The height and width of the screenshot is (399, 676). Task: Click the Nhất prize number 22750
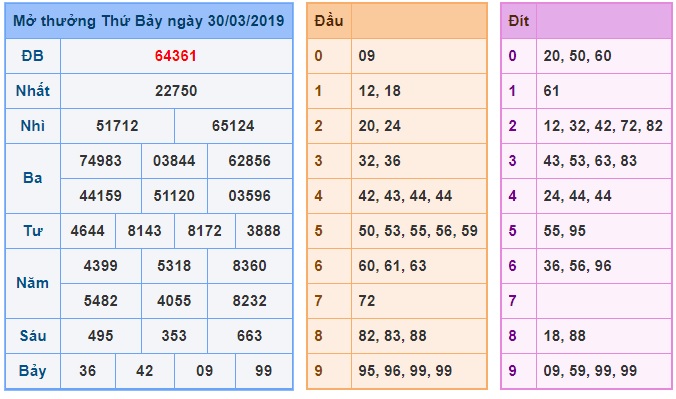[176, 91]
